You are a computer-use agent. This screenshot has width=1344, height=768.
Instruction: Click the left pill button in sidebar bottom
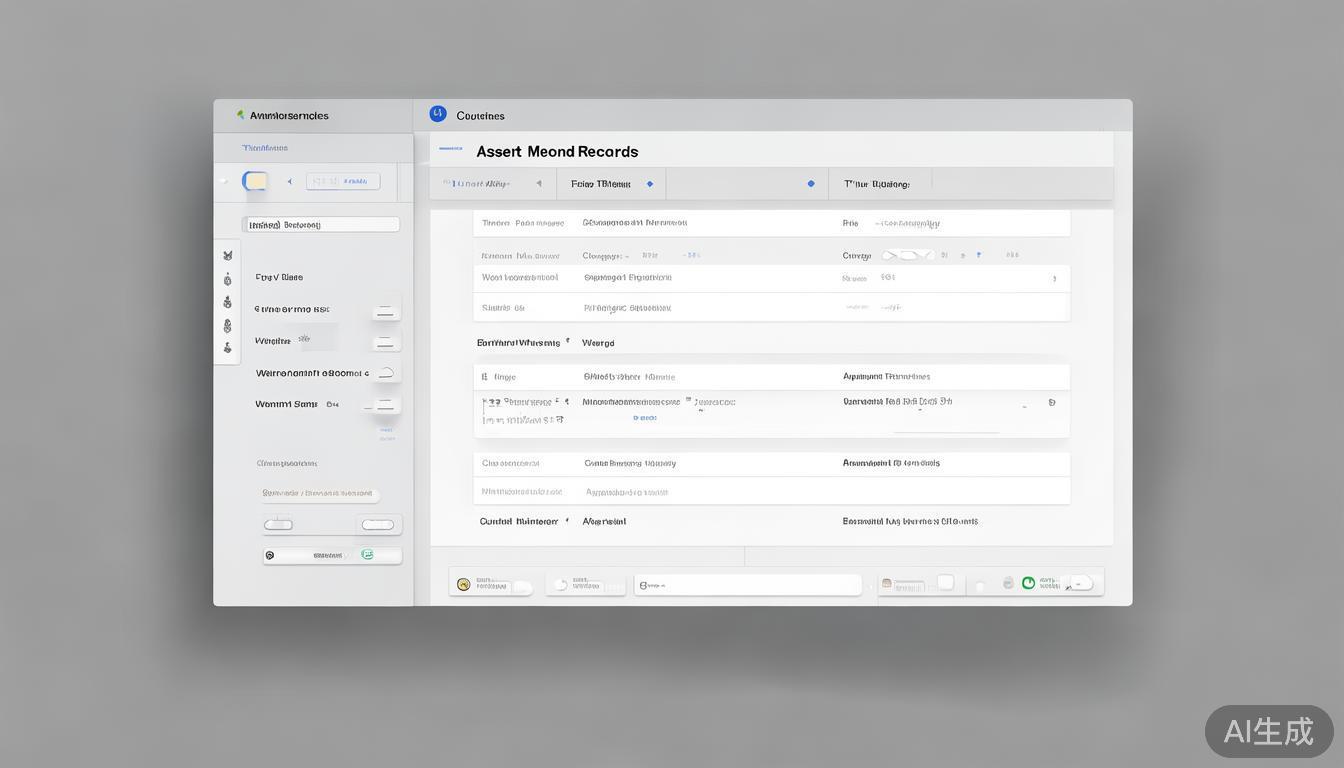(278, 525)
